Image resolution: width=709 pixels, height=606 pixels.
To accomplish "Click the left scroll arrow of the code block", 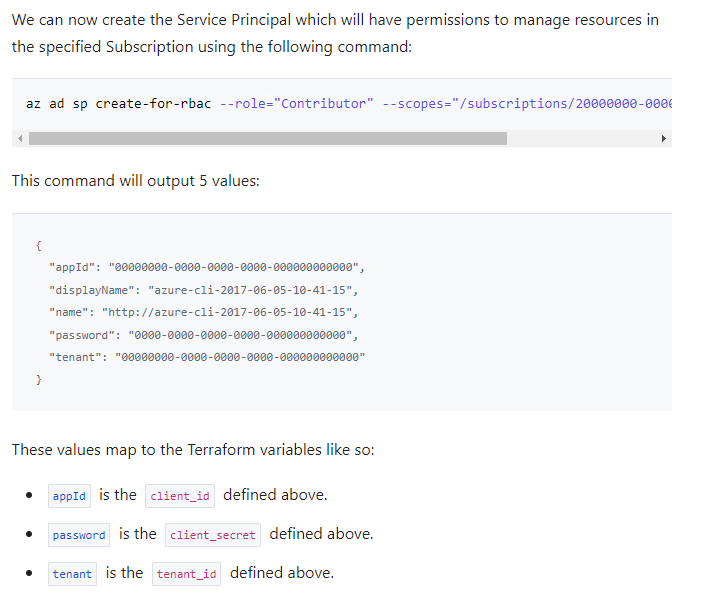I will click(x=20, y=138).
